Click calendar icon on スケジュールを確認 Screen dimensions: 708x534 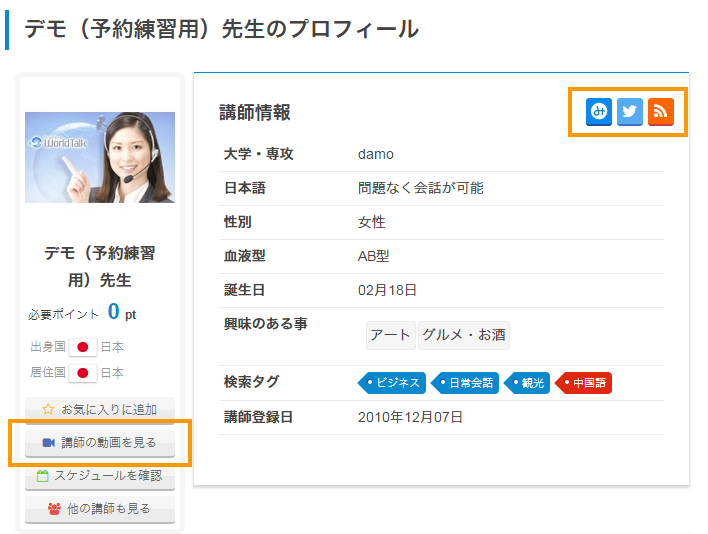point(42,476)
